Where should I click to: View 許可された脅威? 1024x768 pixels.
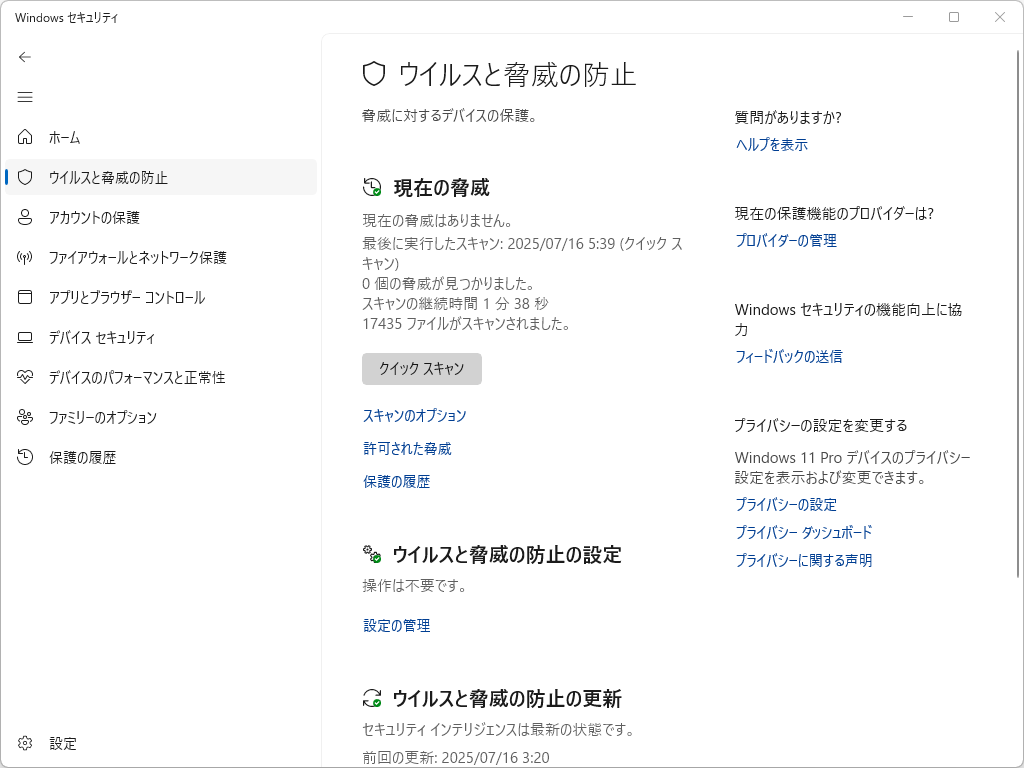click(x=407, y=448)
